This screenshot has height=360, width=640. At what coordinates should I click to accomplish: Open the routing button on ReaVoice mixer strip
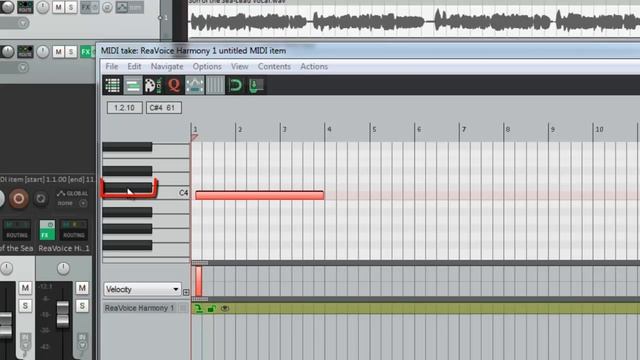(x=74, y=230)
